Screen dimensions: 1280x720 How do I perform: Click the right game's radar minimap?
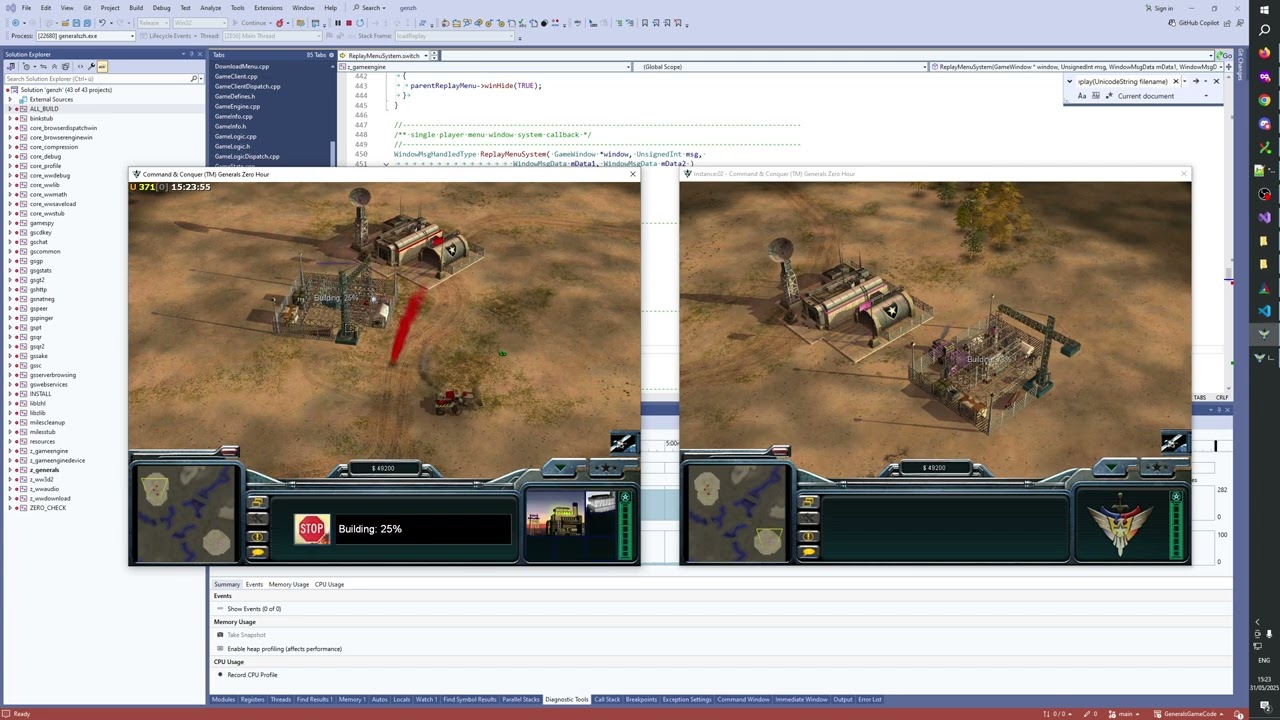click(737, 513)
